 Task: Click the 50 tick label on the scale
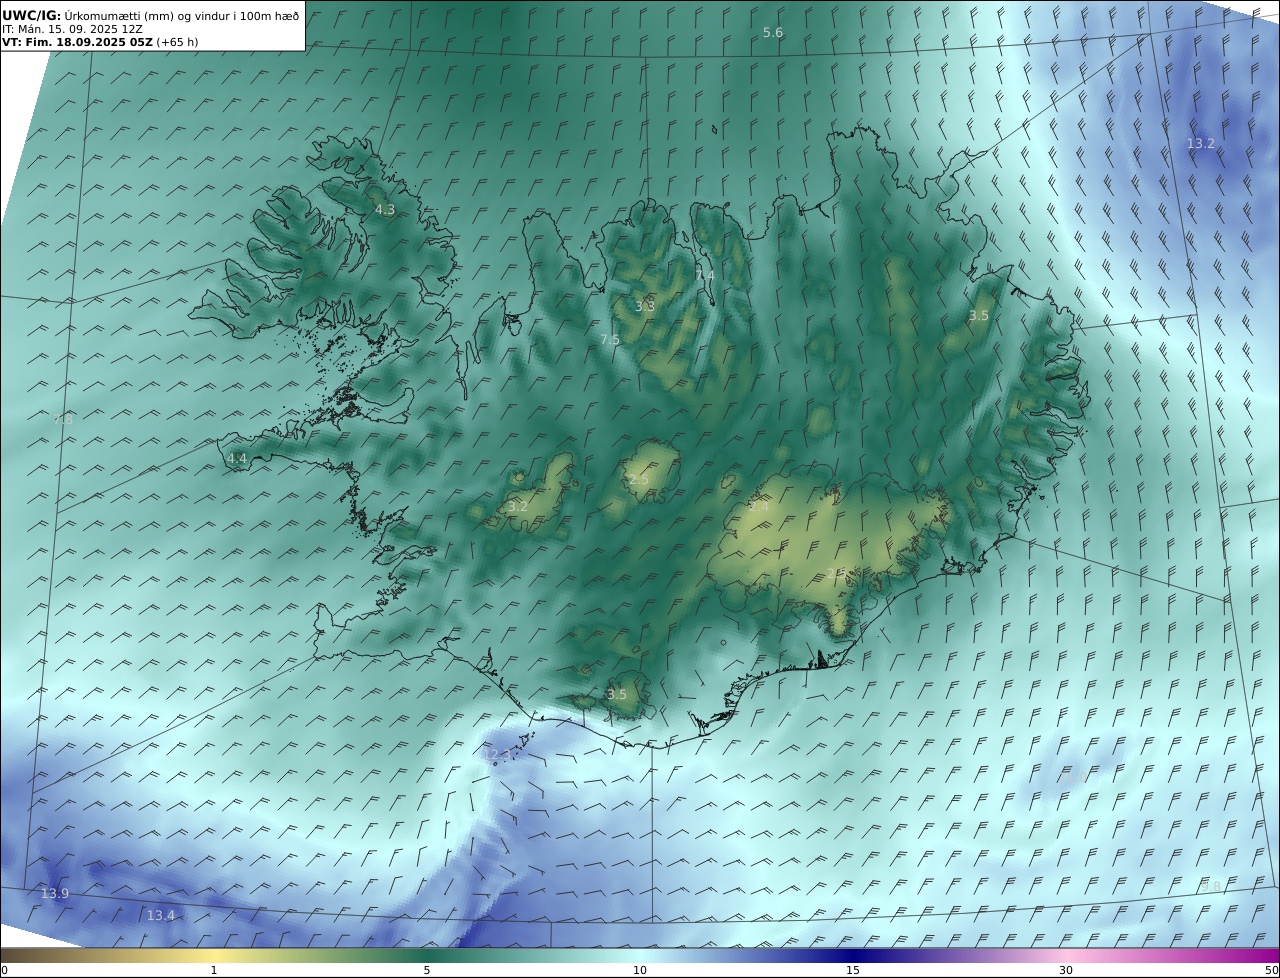pyautogui.click(x=1271, y=970)
